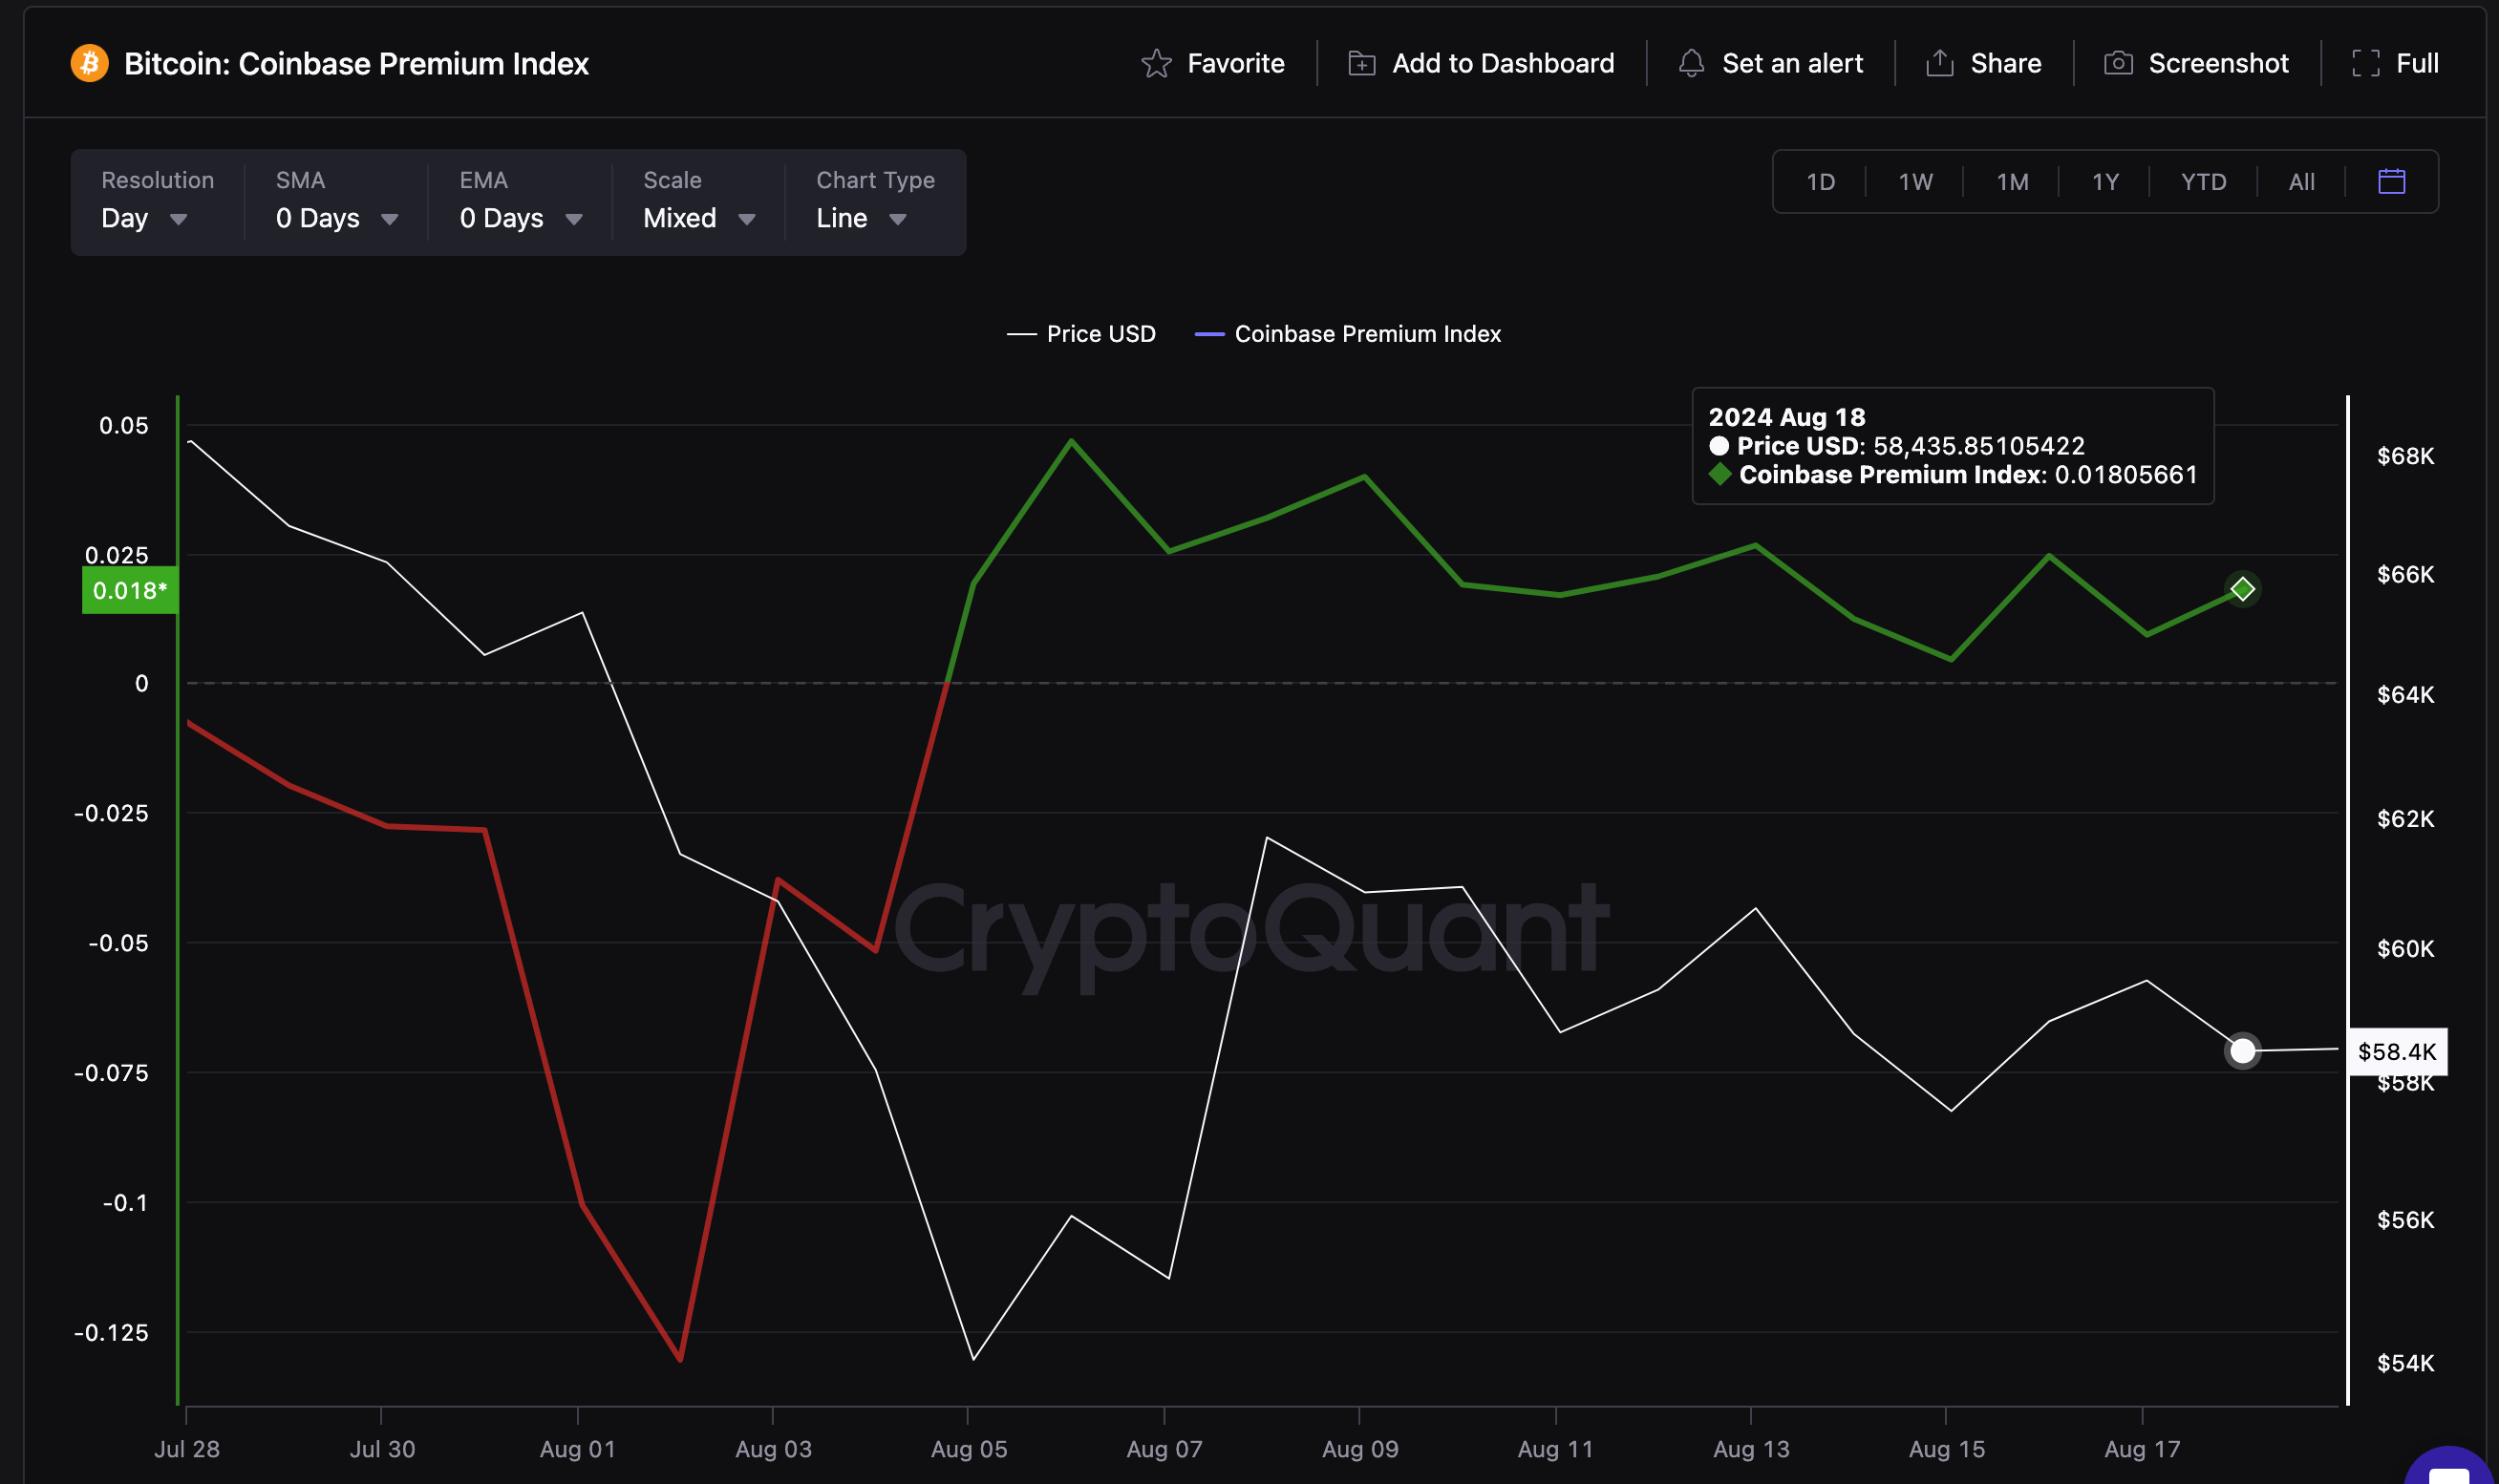The image size is (2499, 1484).
Task: Open the EMA 0 Days dropdown
Action: click(x=520, y=201)
